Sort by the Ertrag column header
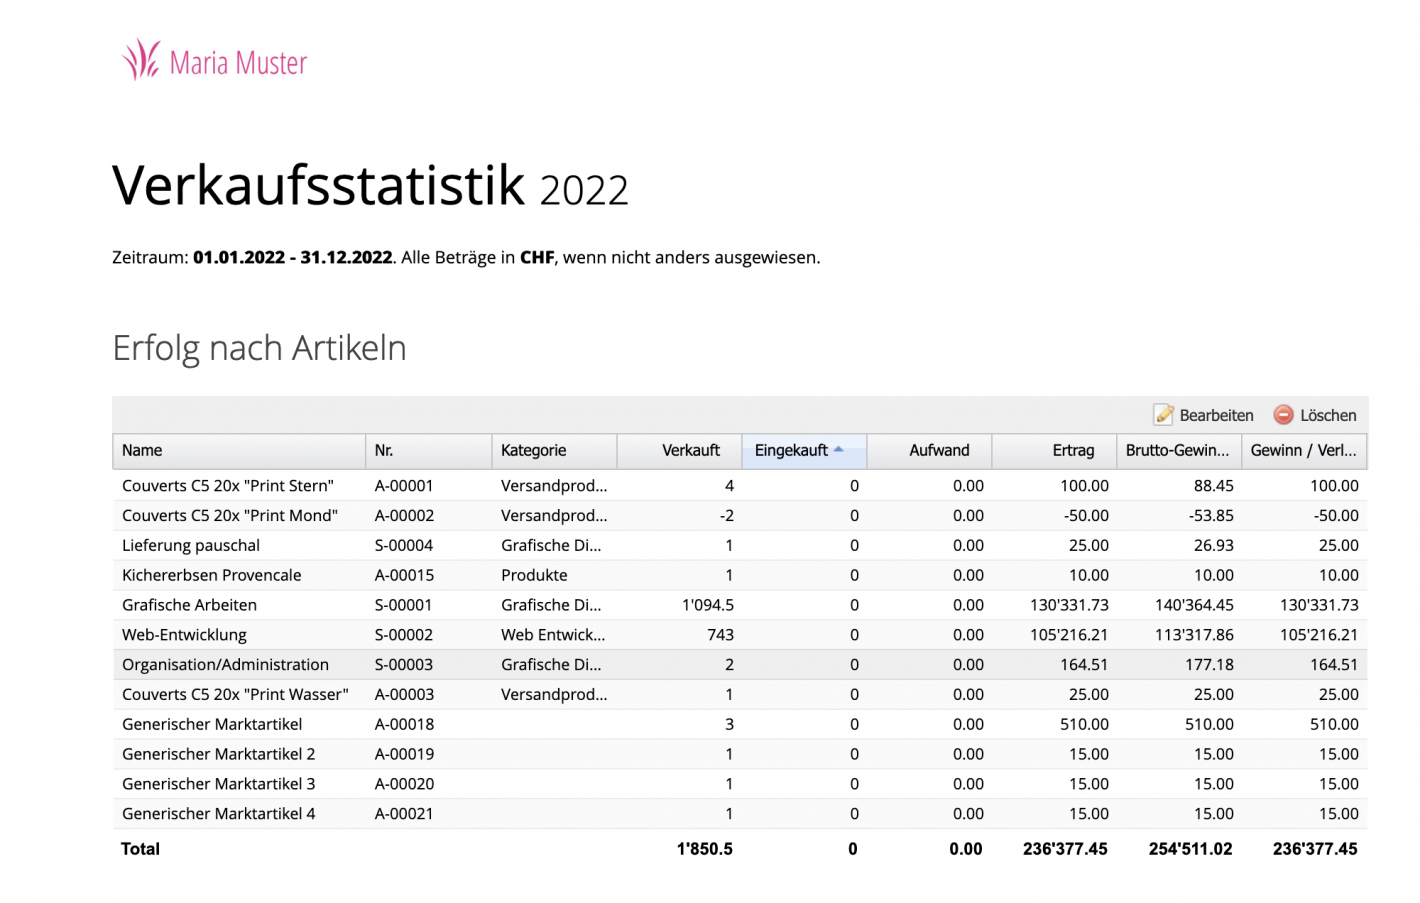 [x=1072, y=450]
